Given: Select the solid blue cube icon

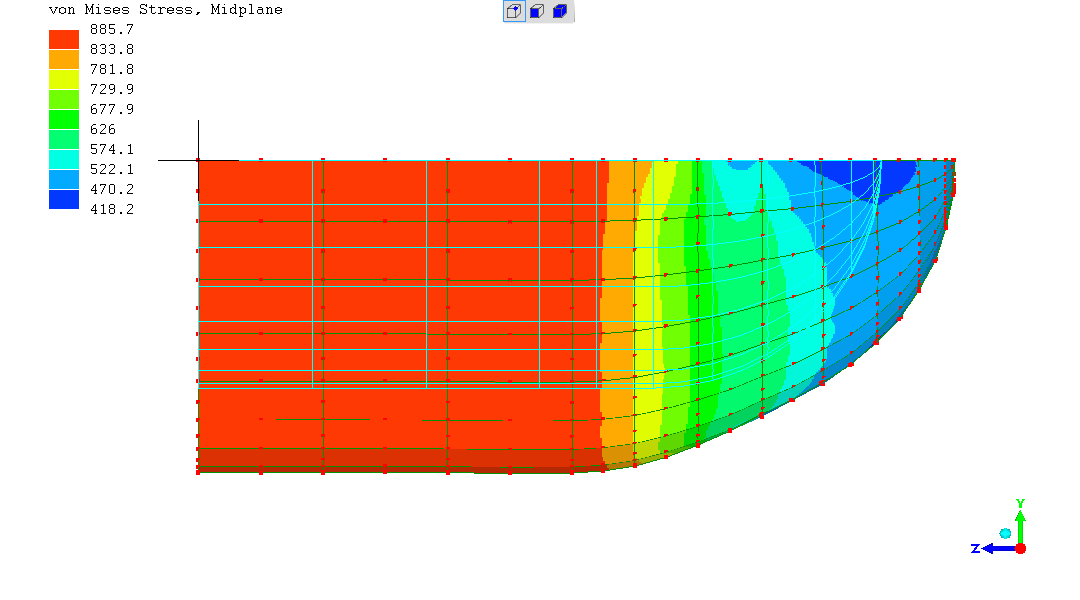Looking at the screenshot, I should [x=560, y=12].
